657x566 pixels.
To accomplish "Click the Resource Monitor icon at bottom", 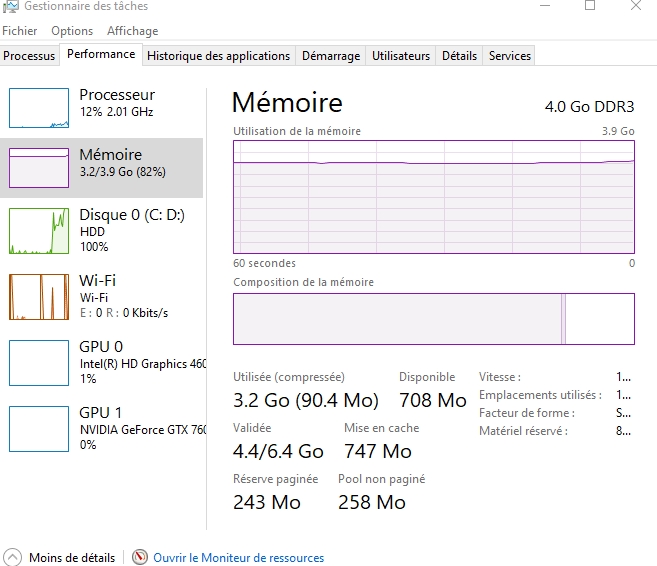I will click(x=140, y=557).
